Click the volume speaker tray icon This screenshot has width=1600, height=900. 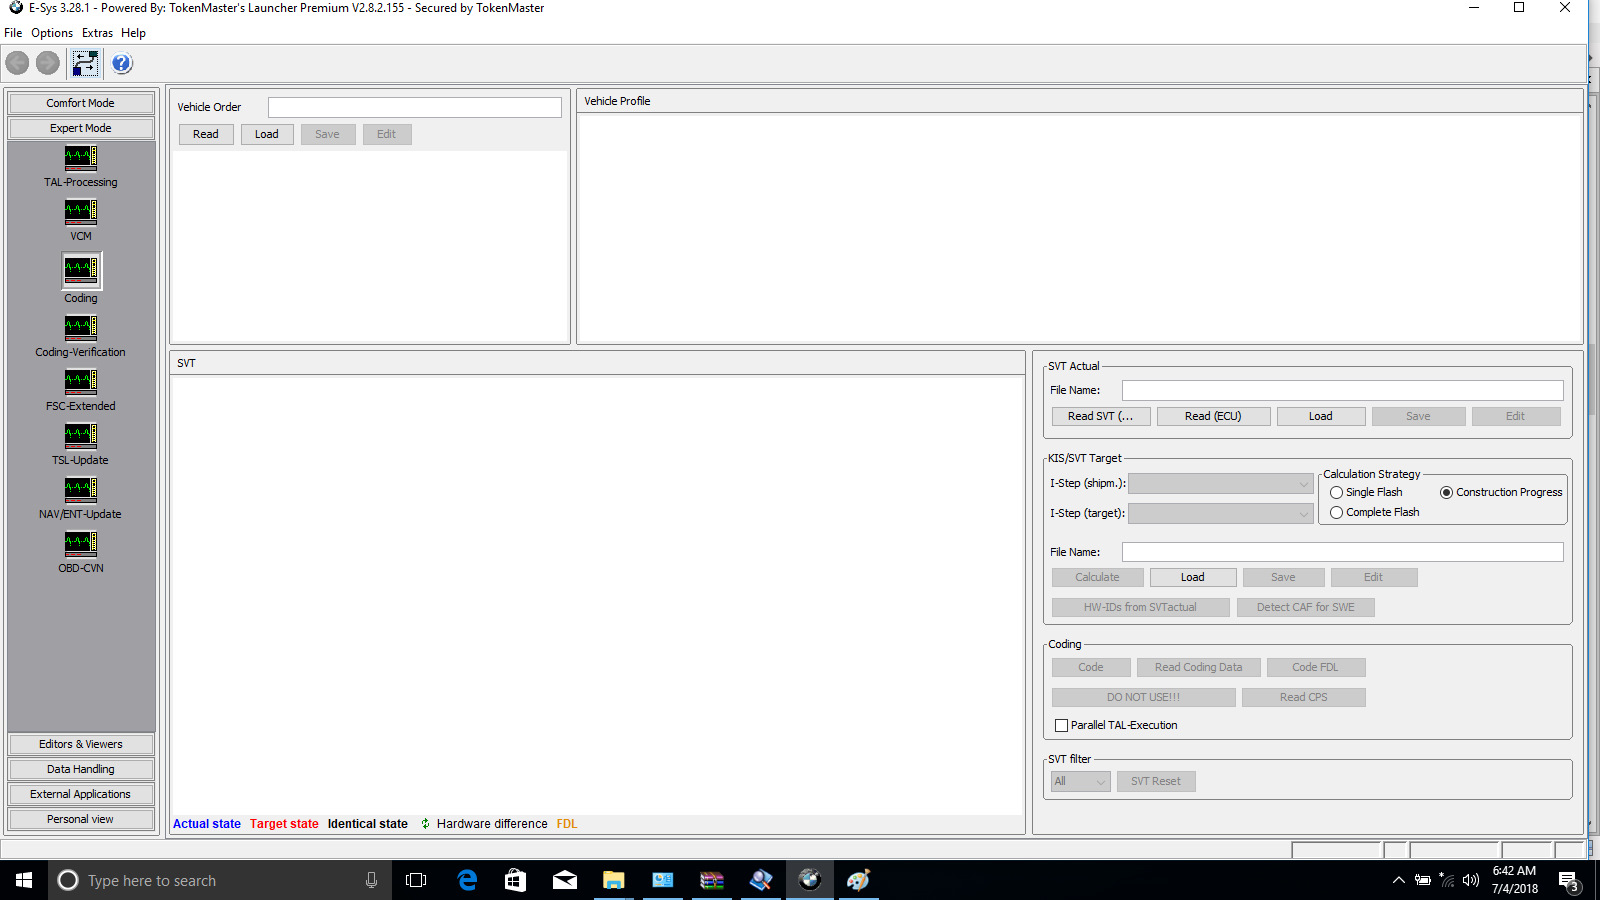tap(1471, 881)
